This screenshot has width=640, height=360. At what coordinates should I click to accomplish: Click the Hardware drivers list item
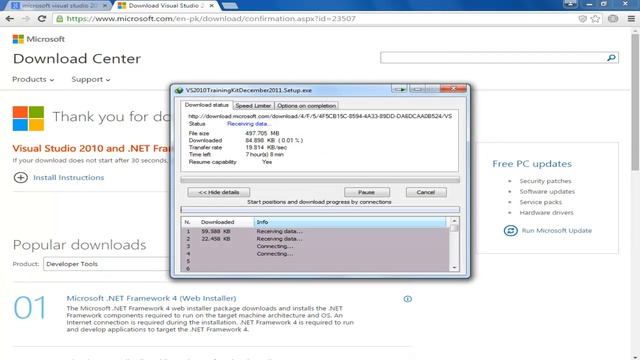click(x=546, y=213)
